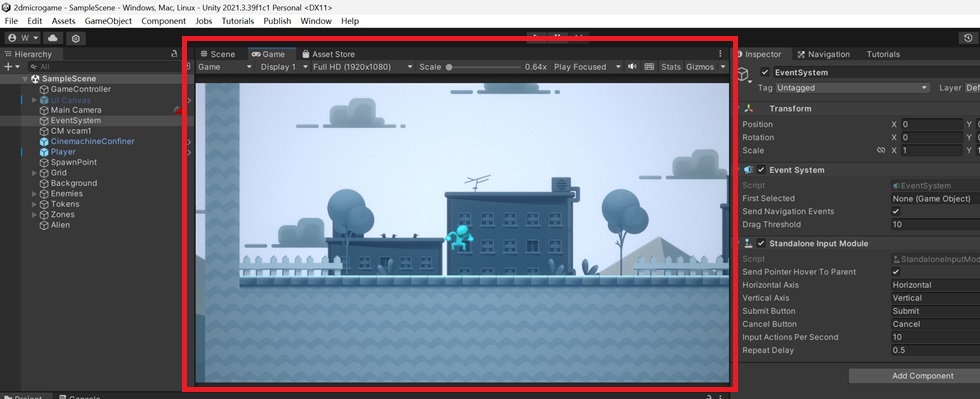Click the SpawnPoint cube icon
The image size is (980, 399).
click(44, 163)
